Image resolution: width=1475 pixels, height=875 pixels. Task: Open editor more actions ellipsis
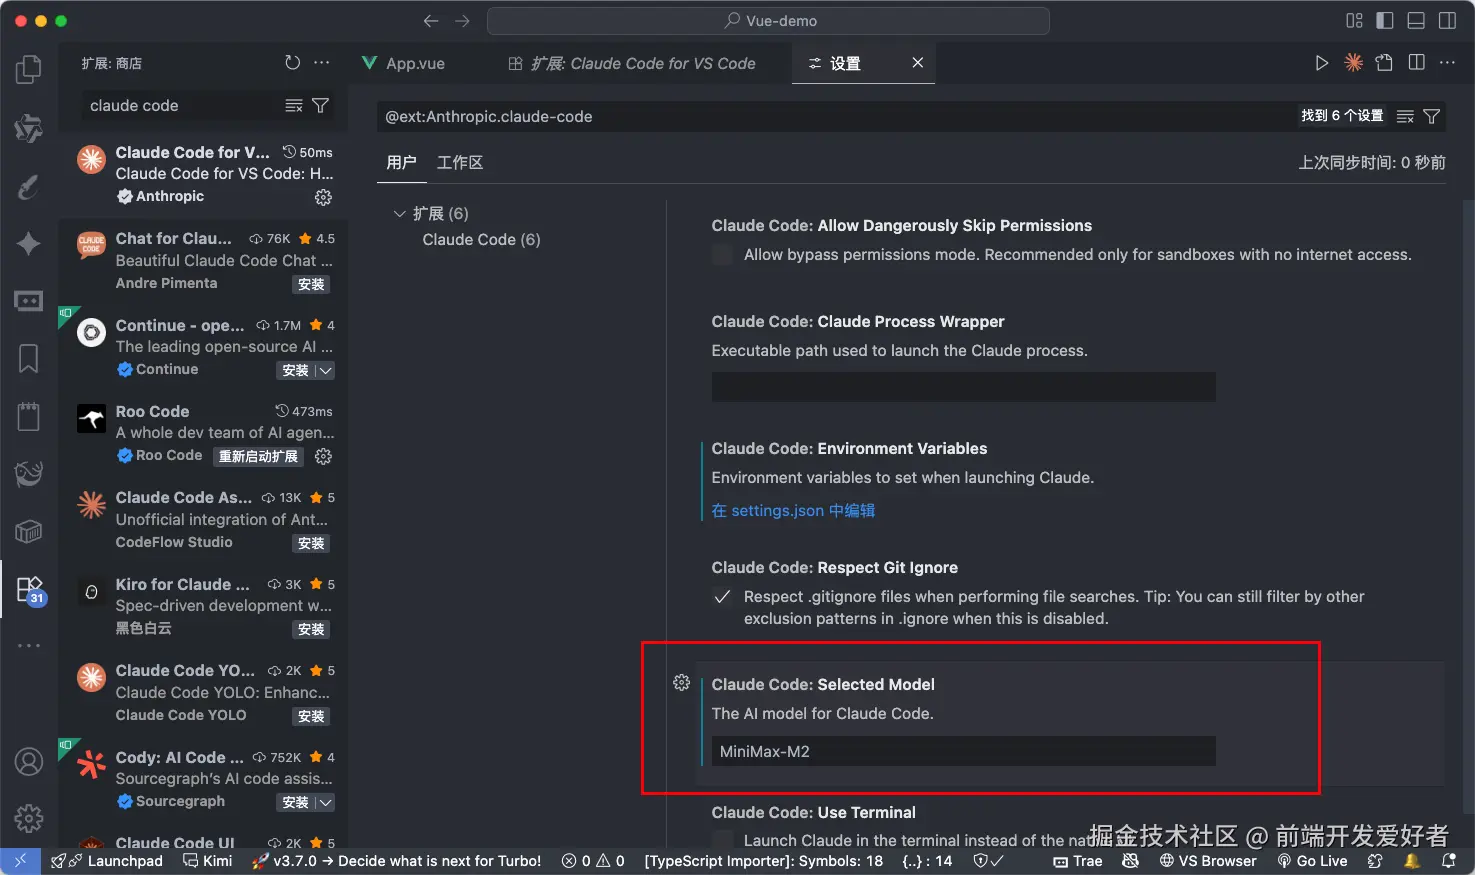(1447, 63)
